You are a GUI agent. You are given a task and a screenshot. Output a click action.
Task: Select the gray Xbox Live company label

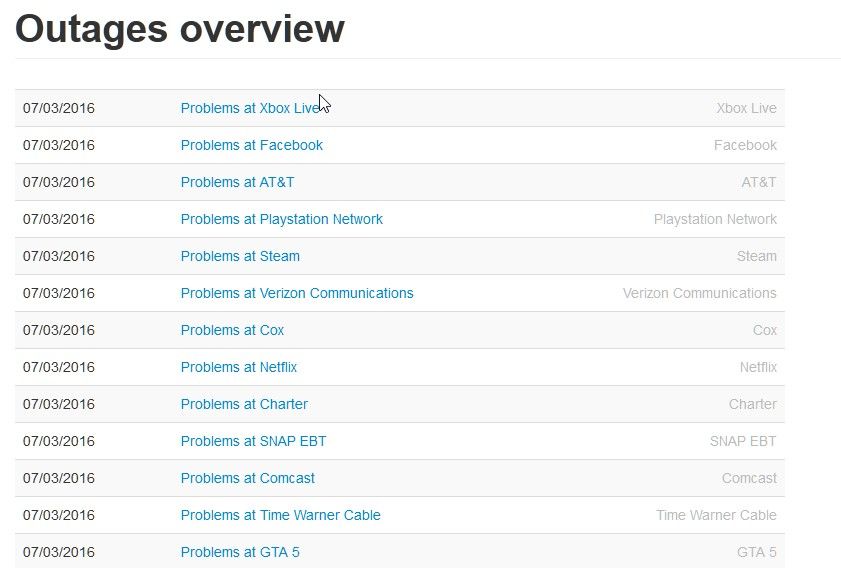[747, 108]
